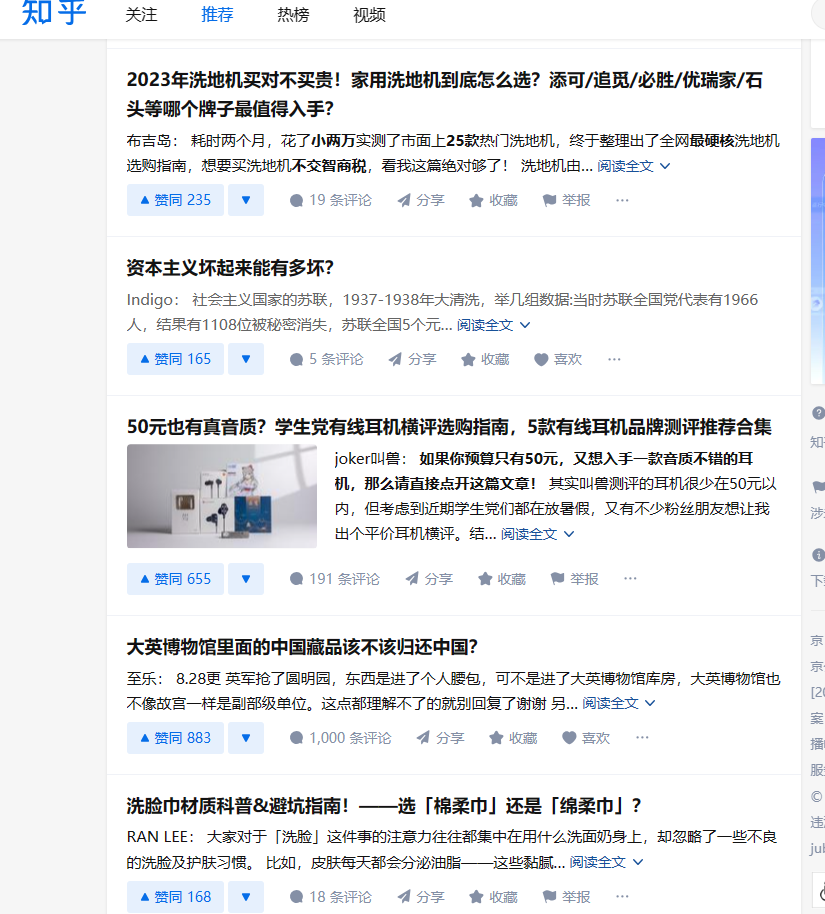Screen dimensions: 825x914
Task: Click 收藏 on the earphone article
Action: (x=501, y=579)
